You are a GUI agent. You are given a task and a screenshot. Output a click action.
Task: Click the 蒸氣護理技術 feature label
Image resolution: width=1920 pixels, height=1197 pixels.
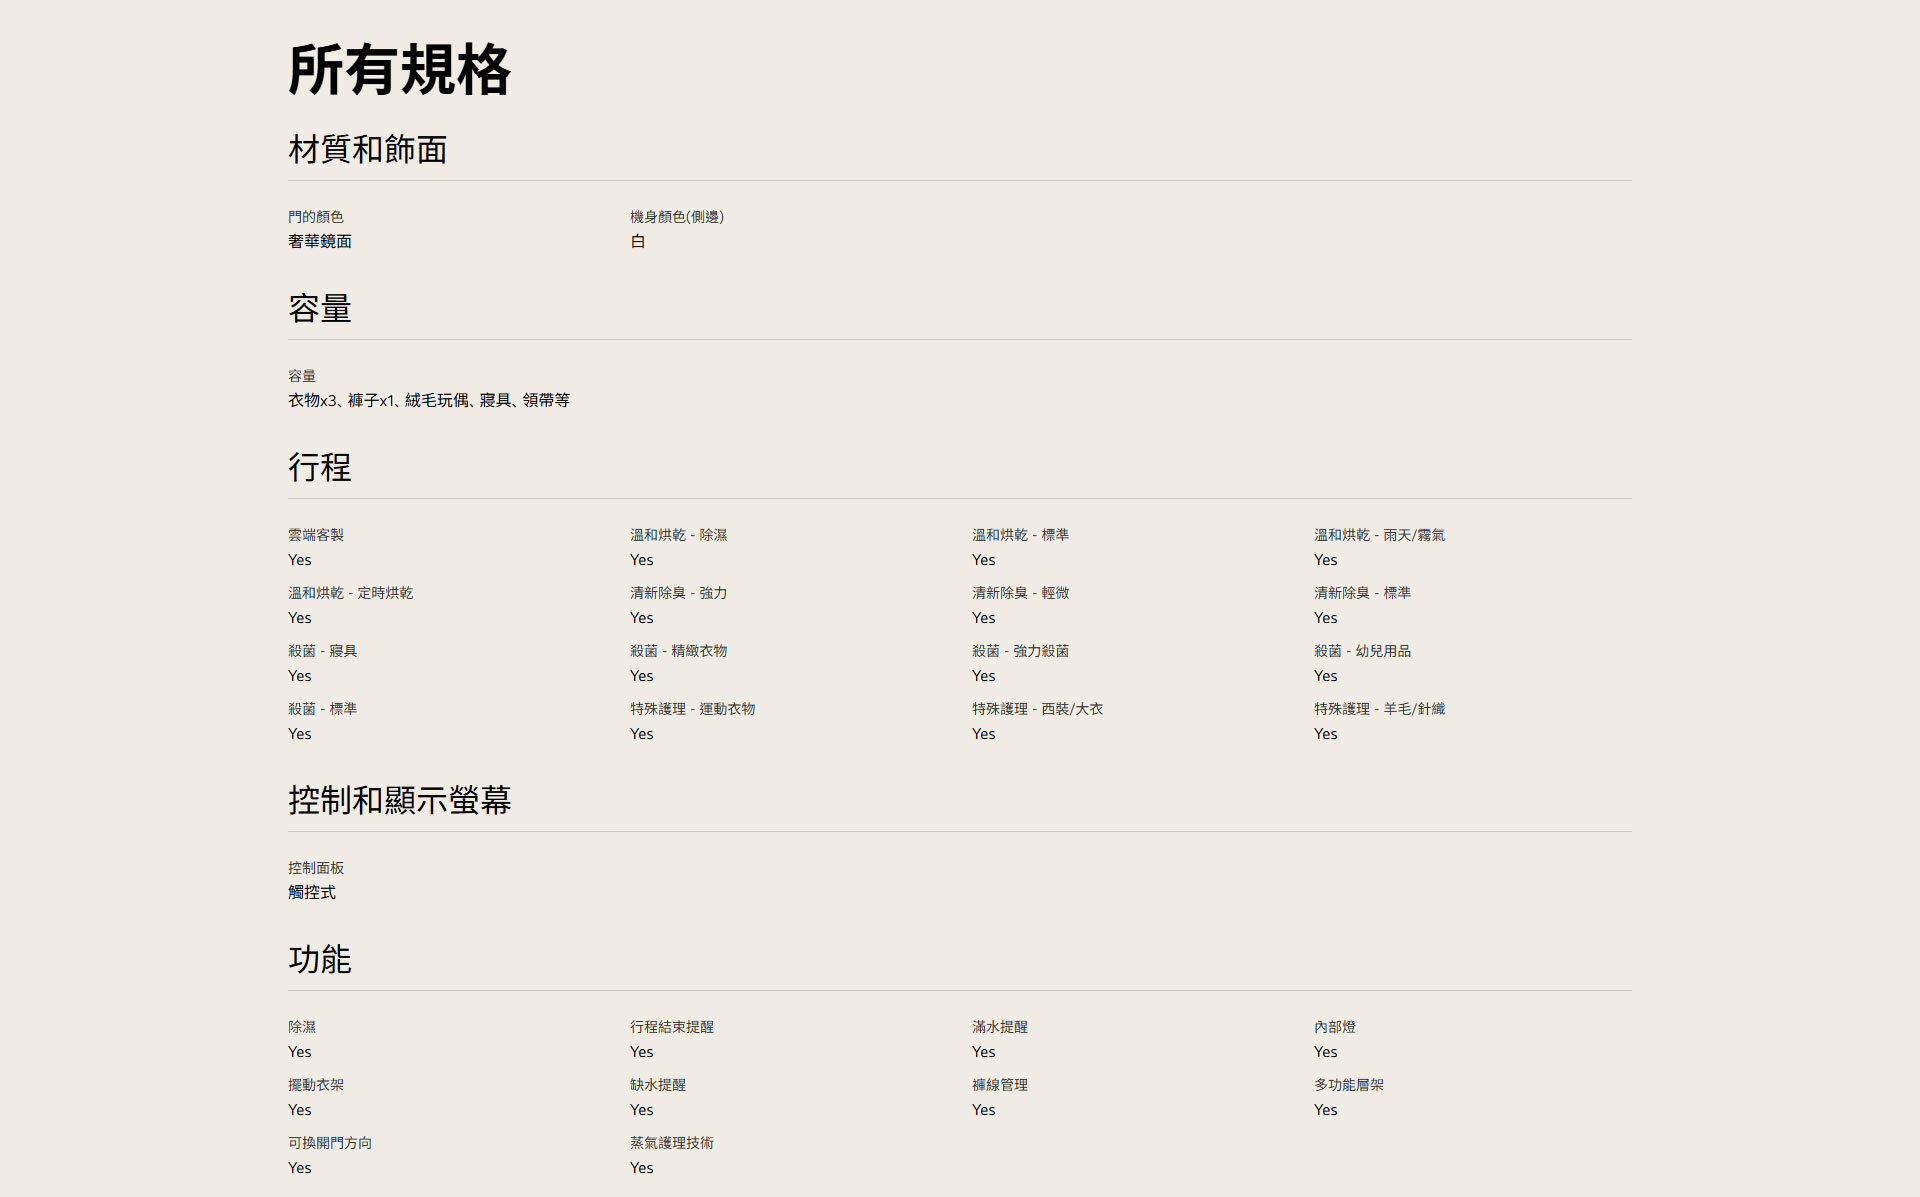[x=671, y=1143]
